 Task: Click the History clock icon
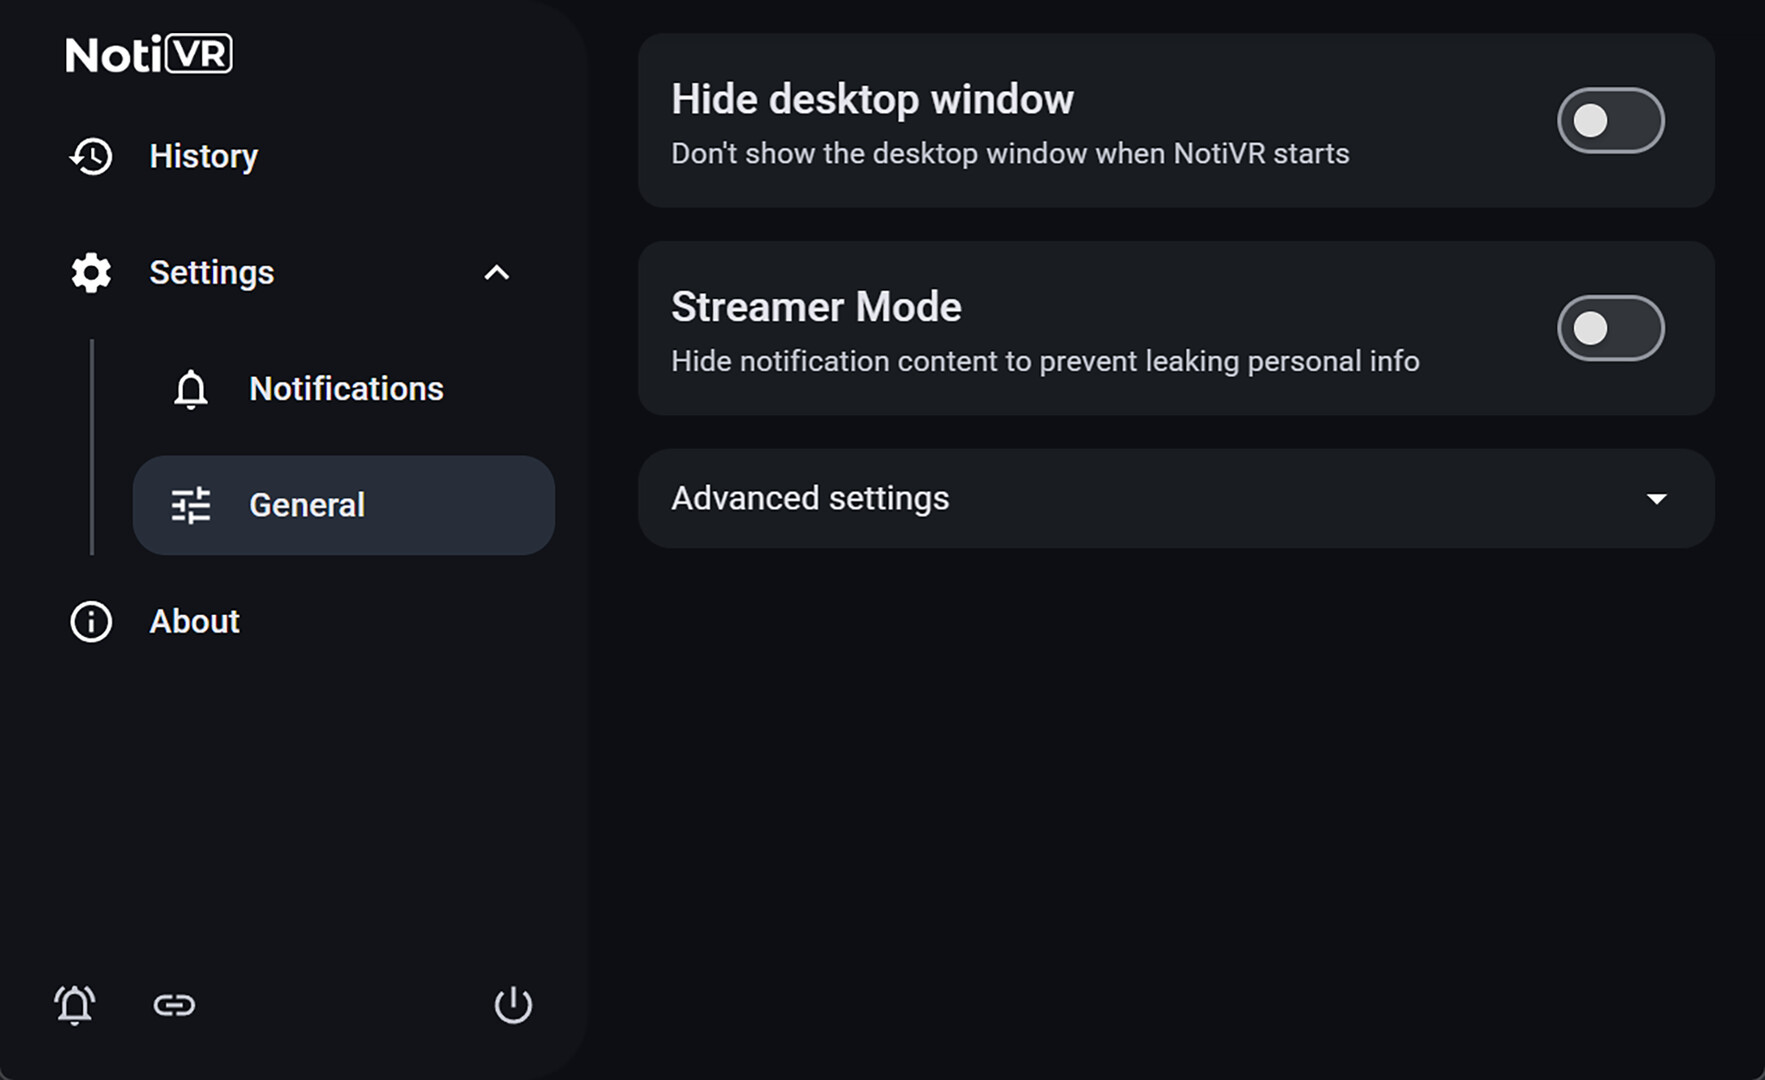coord(91,156)
